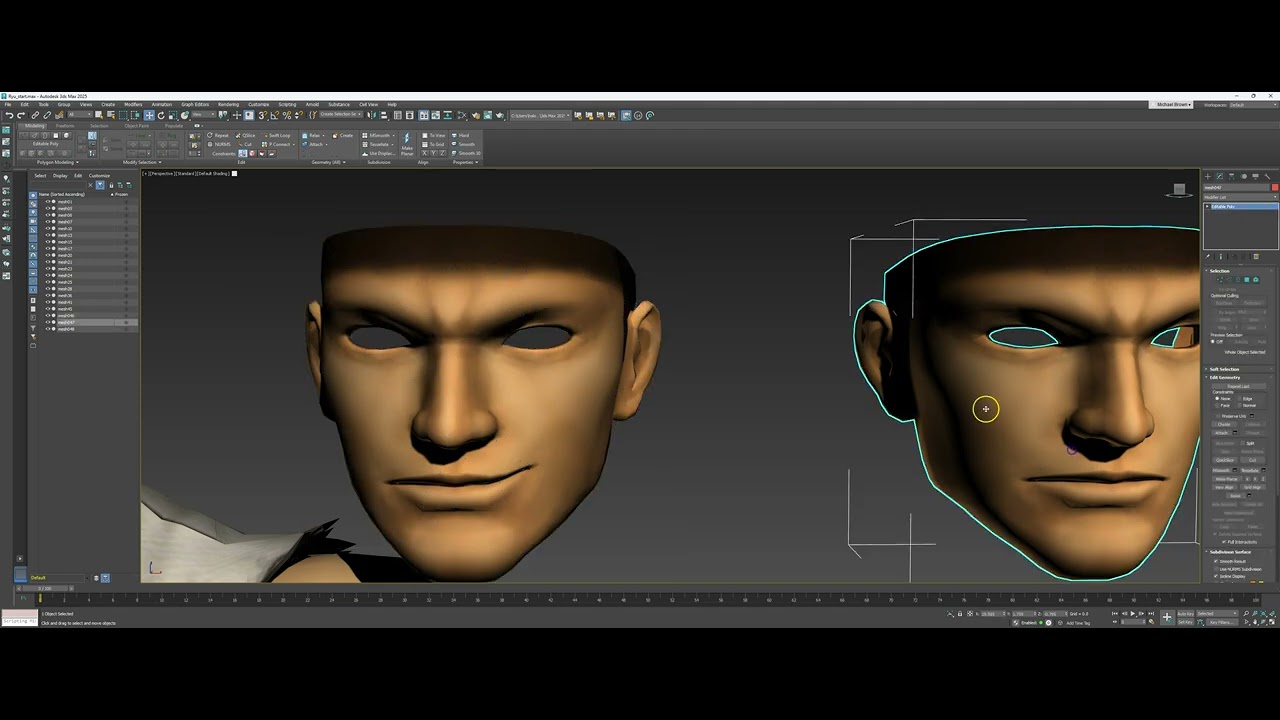Open the Create tab in command panel

(x=1208, y=176)
